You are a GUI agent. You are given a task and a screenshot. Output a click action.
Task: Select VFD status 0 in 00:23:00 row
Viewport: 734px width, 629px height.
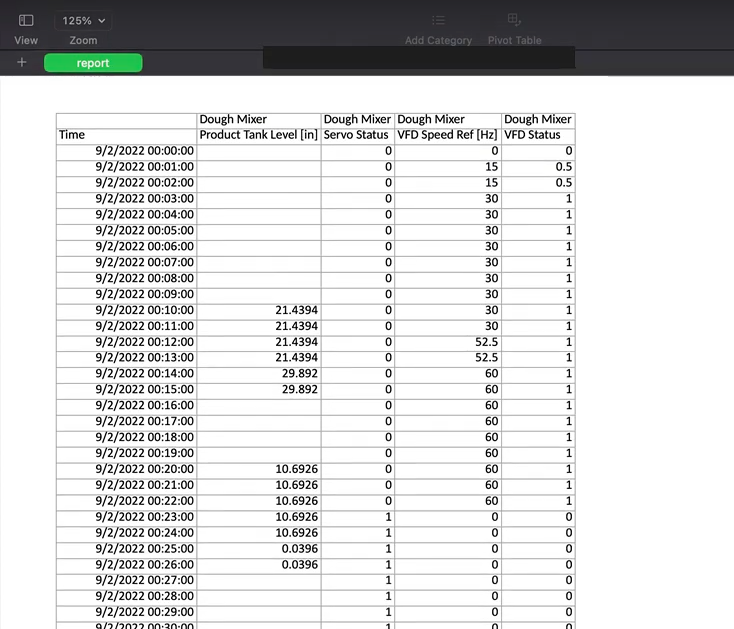(538, 517)
